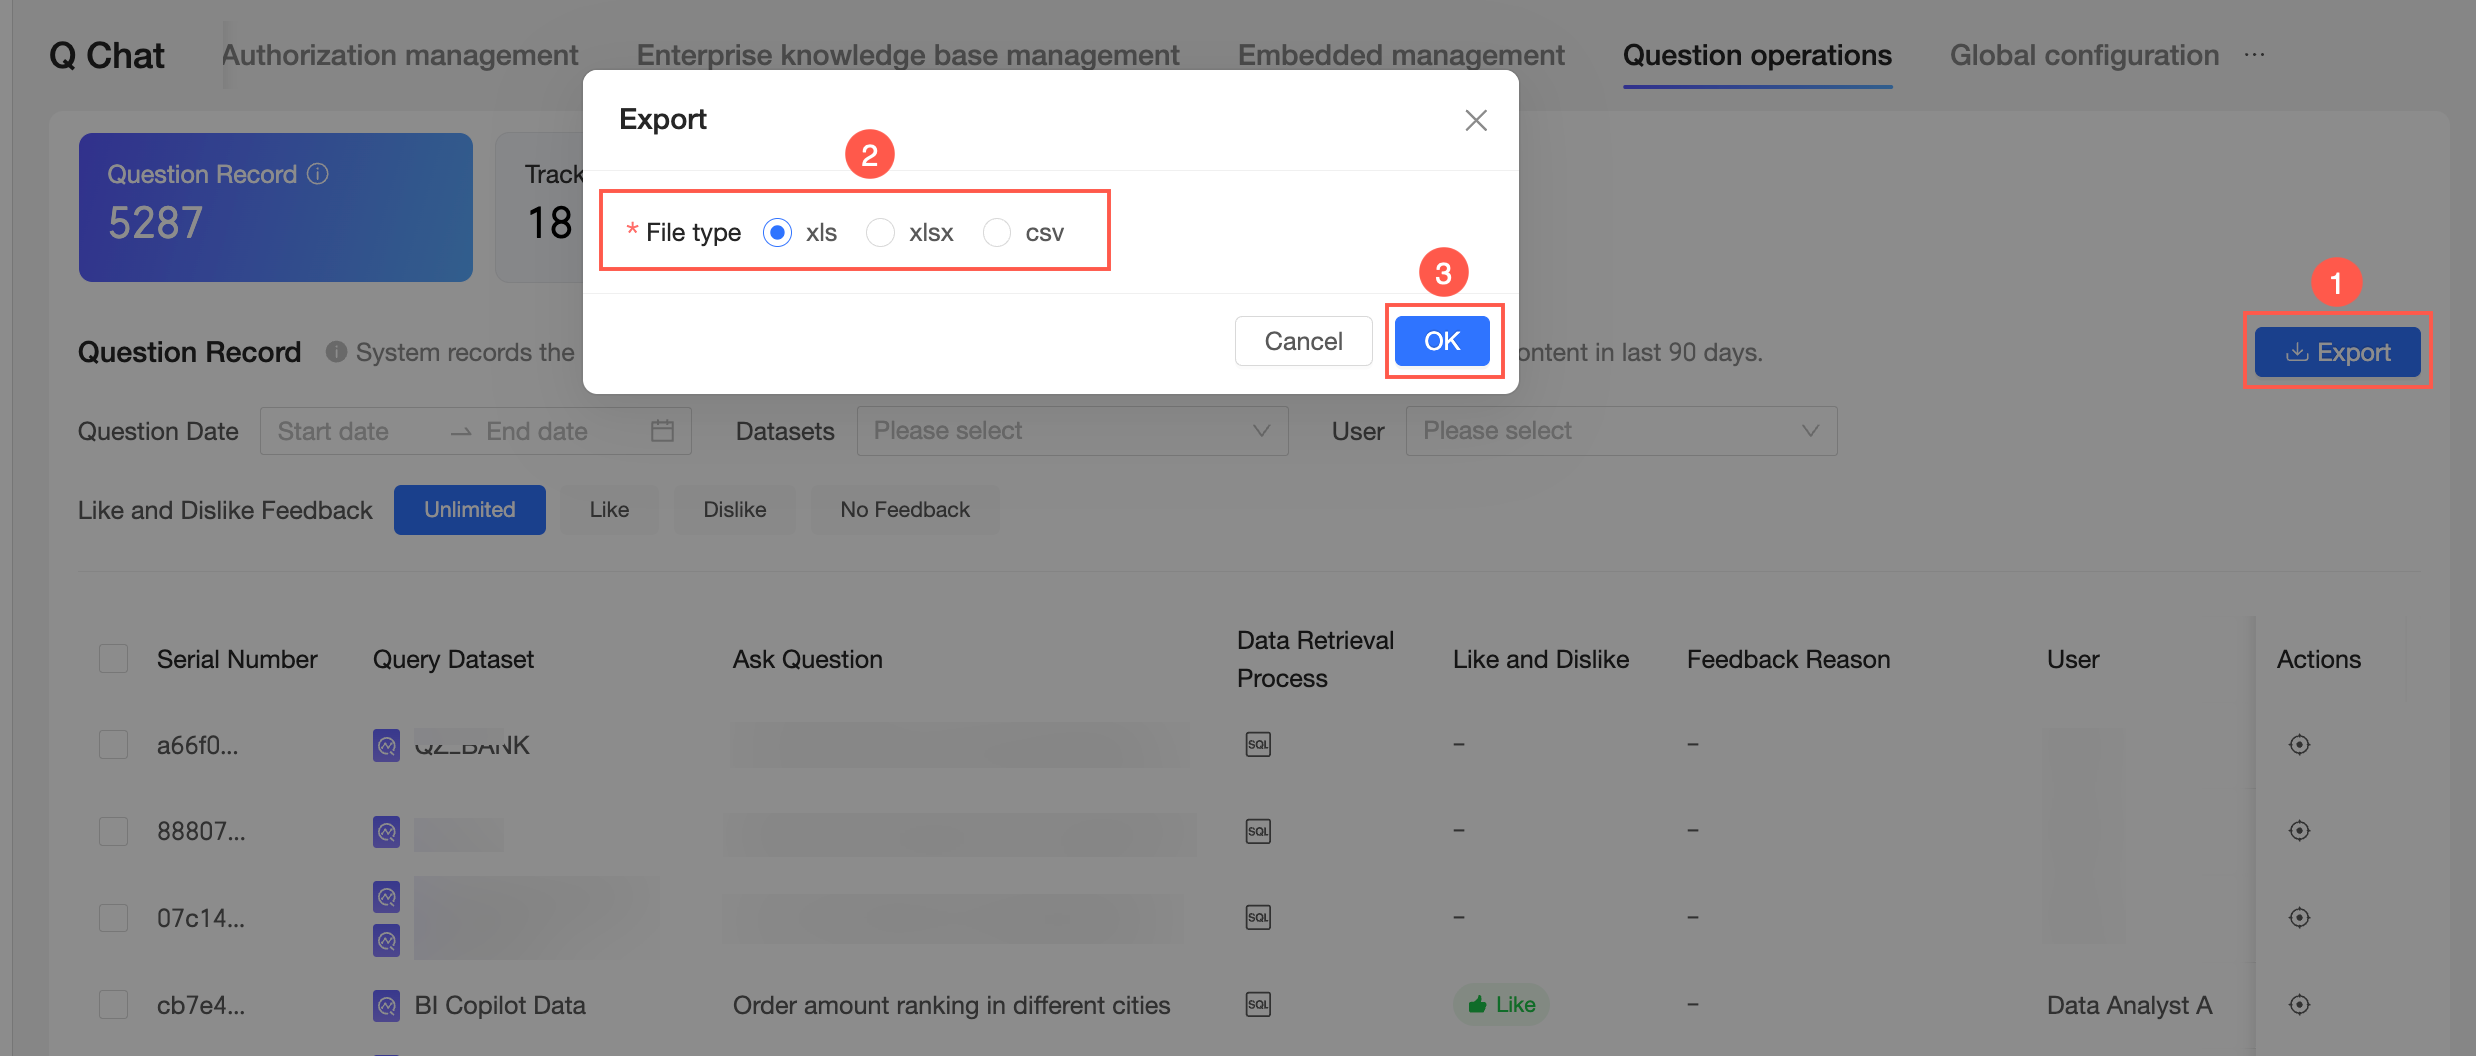Check the cb7e4... row checkbox

click(113, 1005)
